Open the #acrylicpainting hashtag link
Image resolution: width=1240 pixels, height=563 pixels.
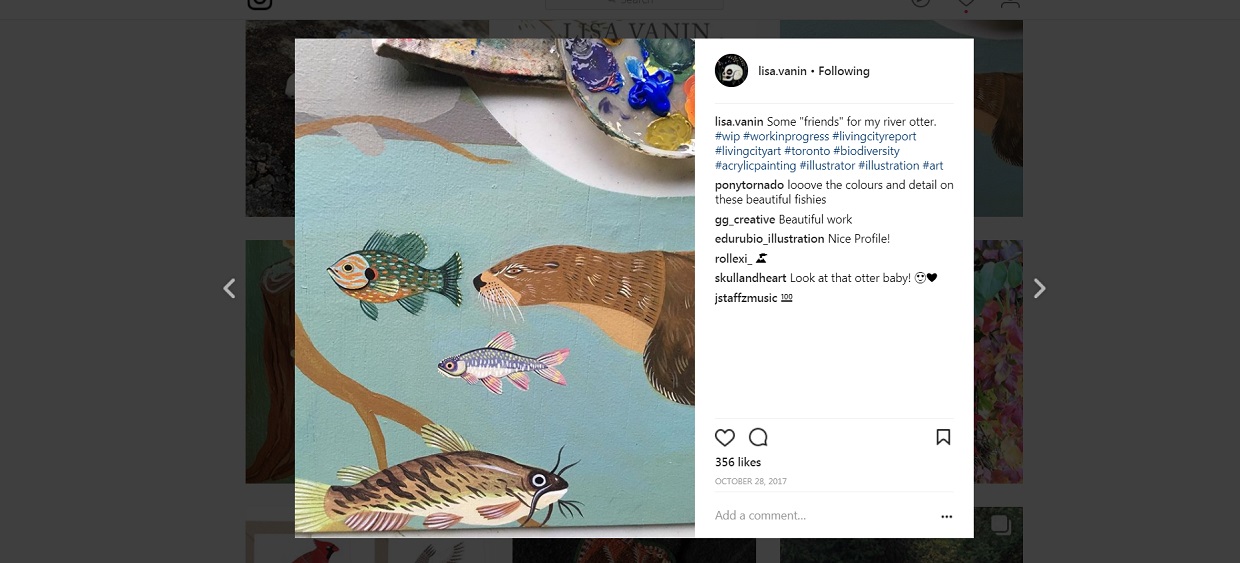pyautogui.click(x=755, y=166)
